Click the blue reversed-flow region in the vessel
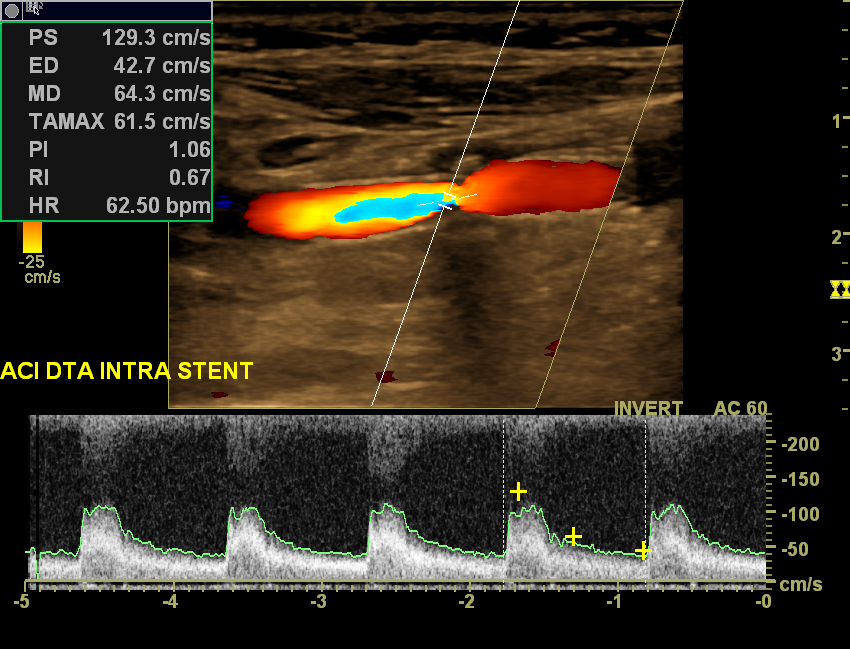This screenshot has width=850, height=649. (x=390, y=208)
